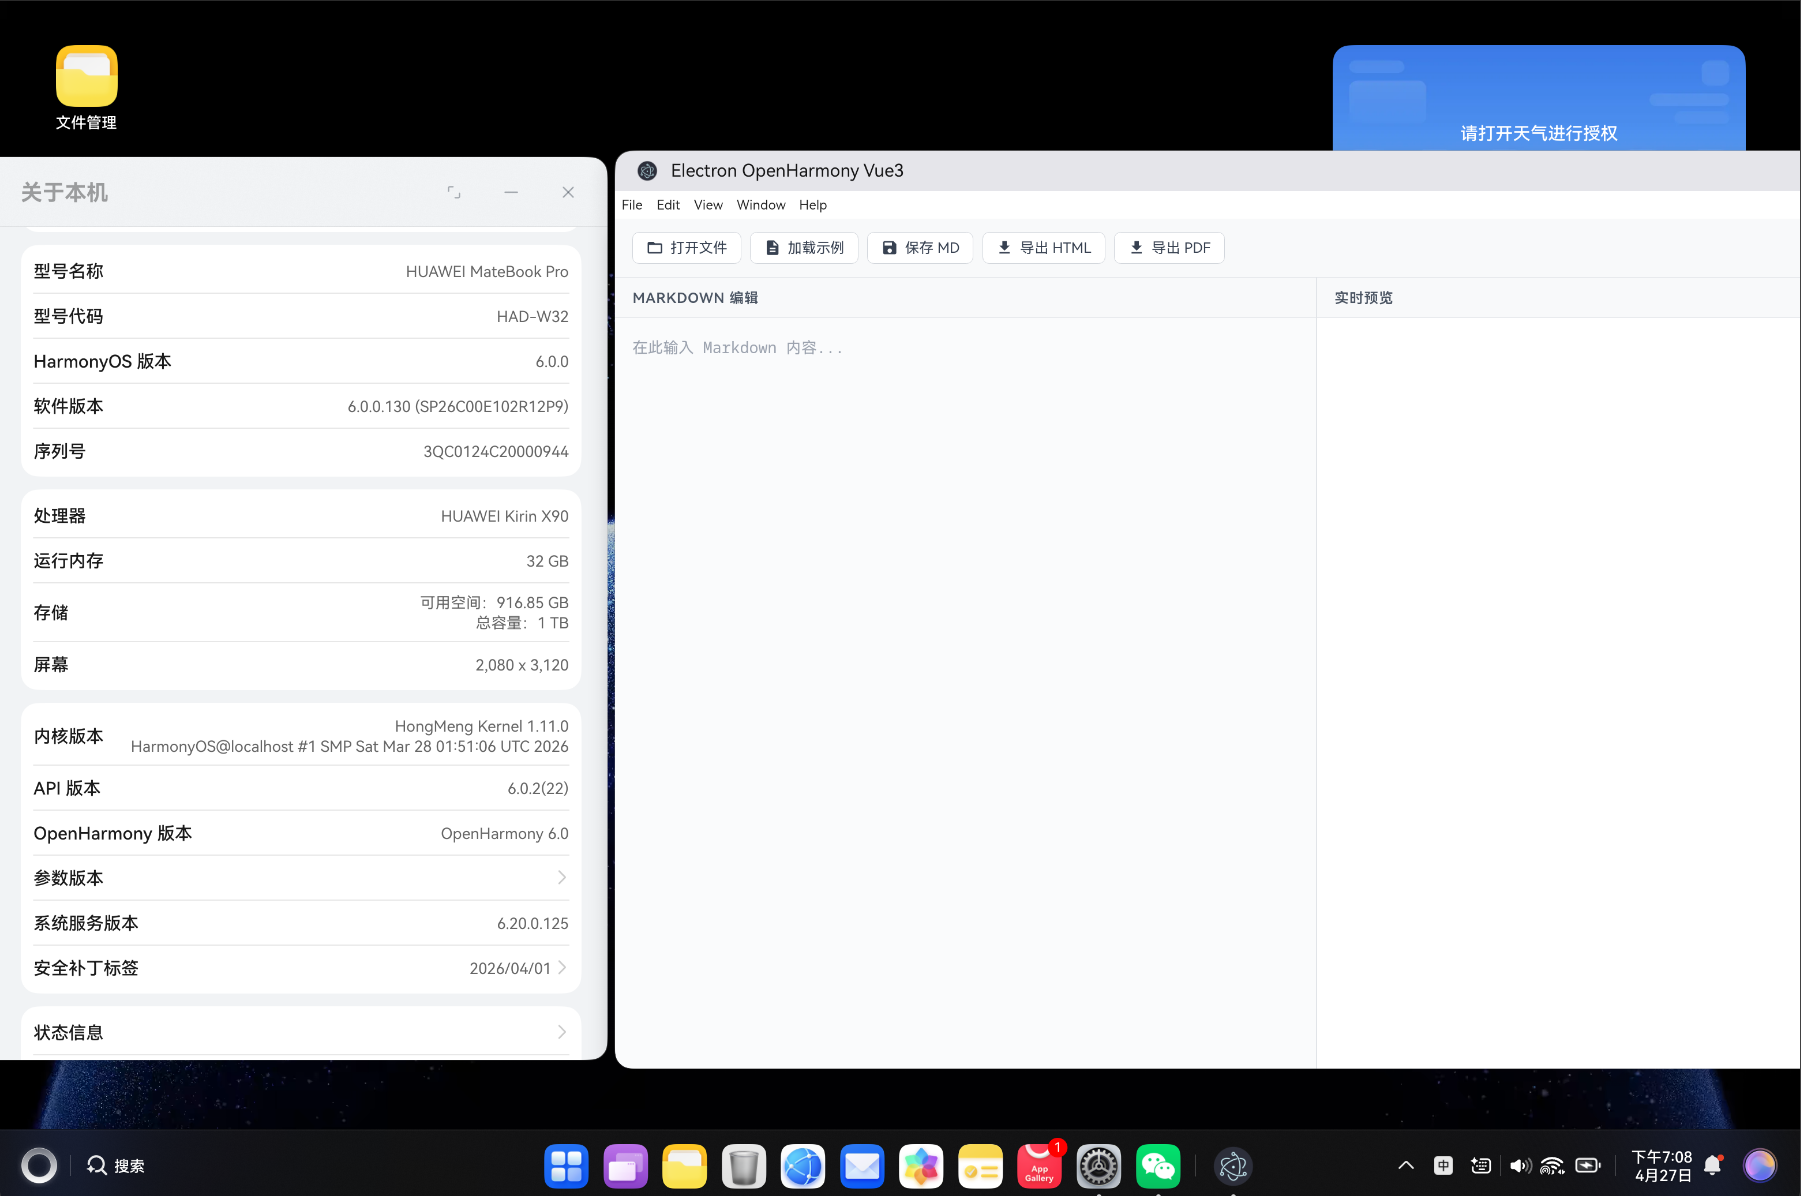Screen dimensions: 1801x1196
Task: Minimize the 关于本机 window
Action: click(511, 192)
